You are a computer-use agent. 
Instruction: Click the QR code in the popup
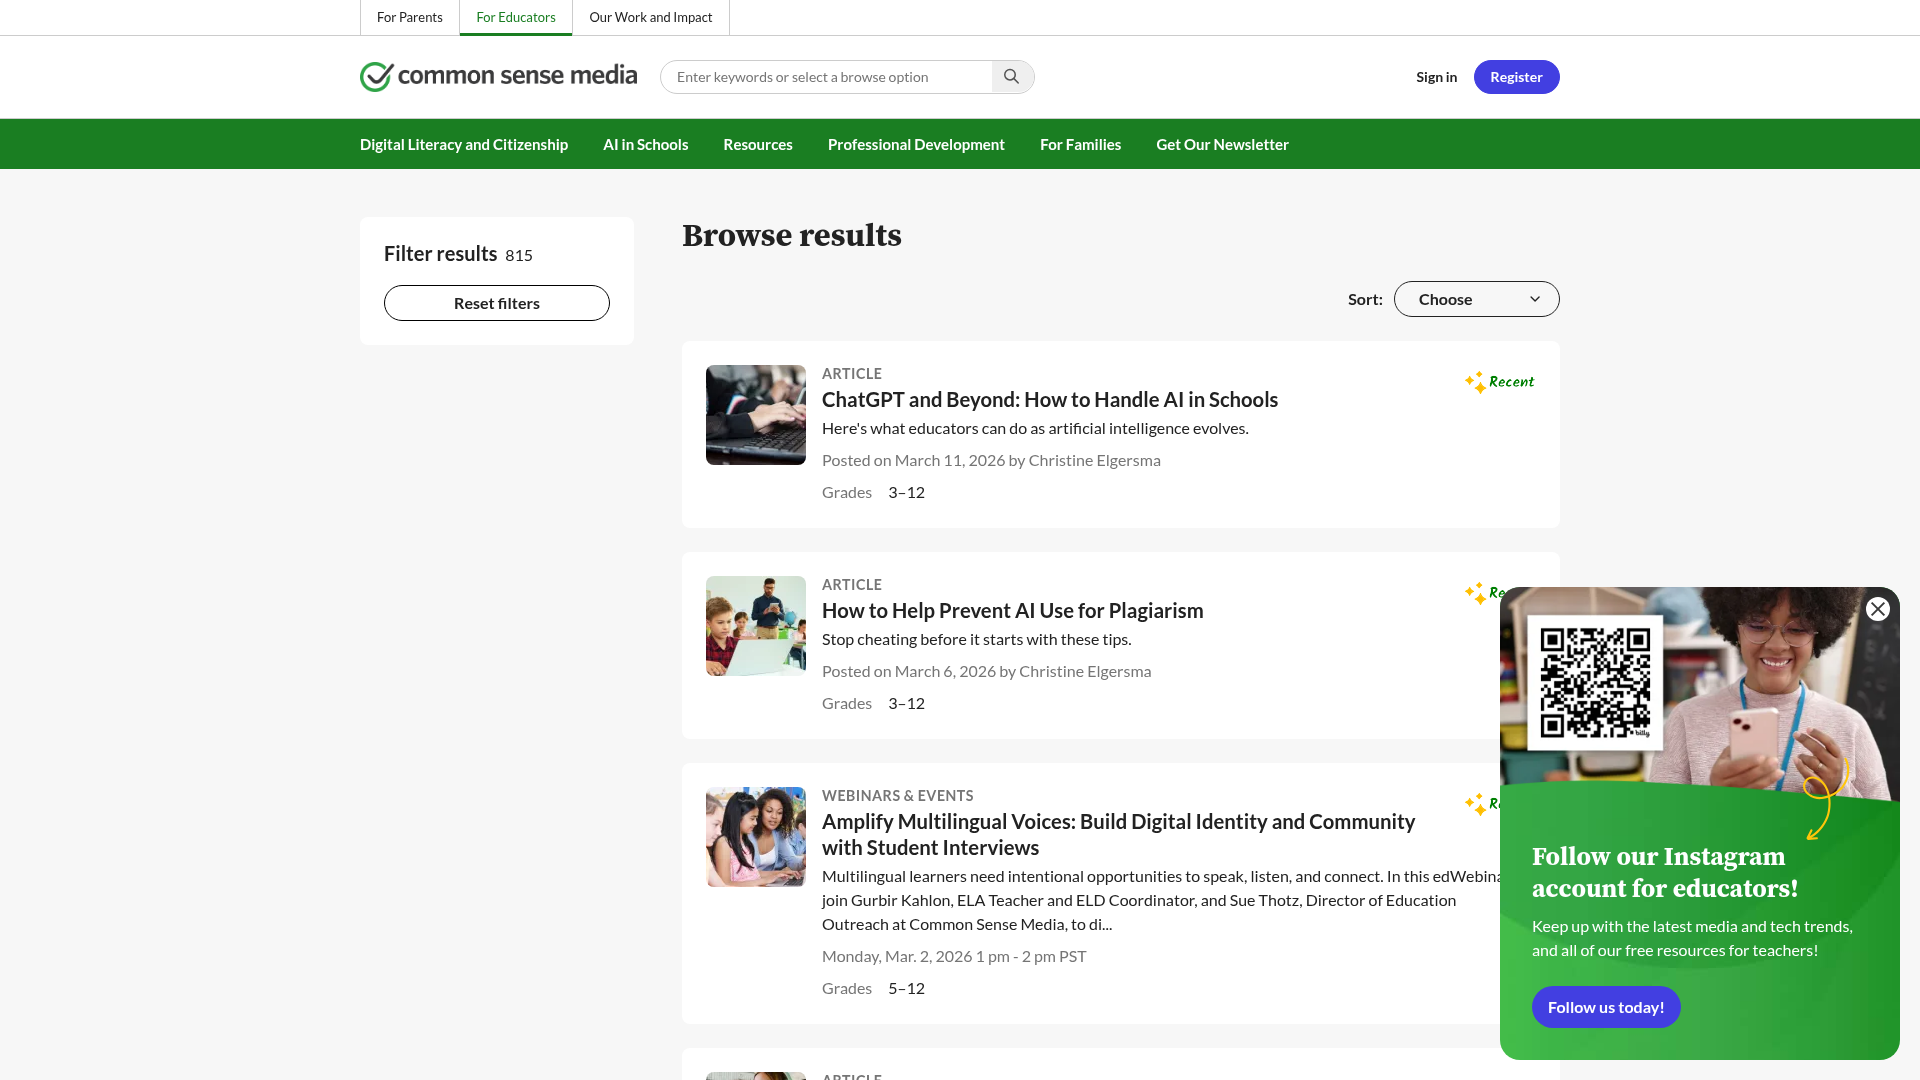(x=1595, y=683)
